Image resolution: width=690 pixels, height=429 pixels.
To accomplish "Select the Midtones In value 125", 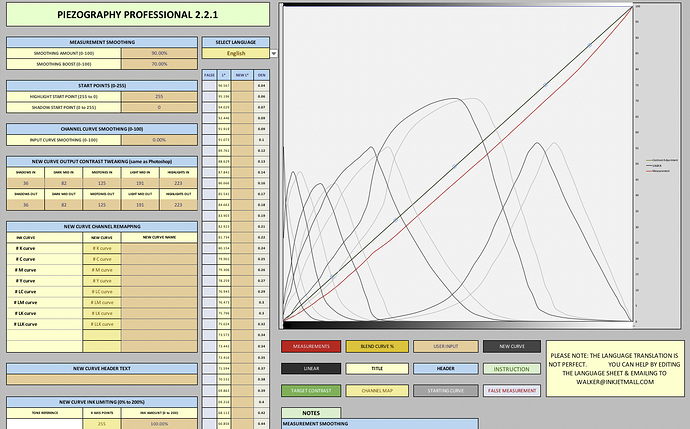I will 102,183.
